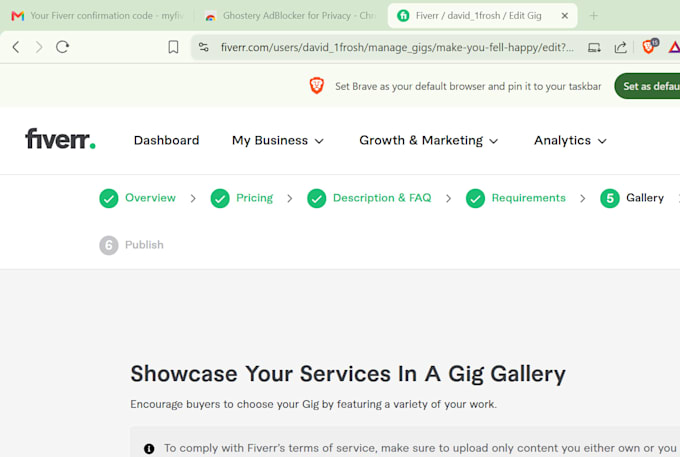Click the Gallery step number 5 icon
The width and height of the screenshot is (680, 457).
click(610, 199)
